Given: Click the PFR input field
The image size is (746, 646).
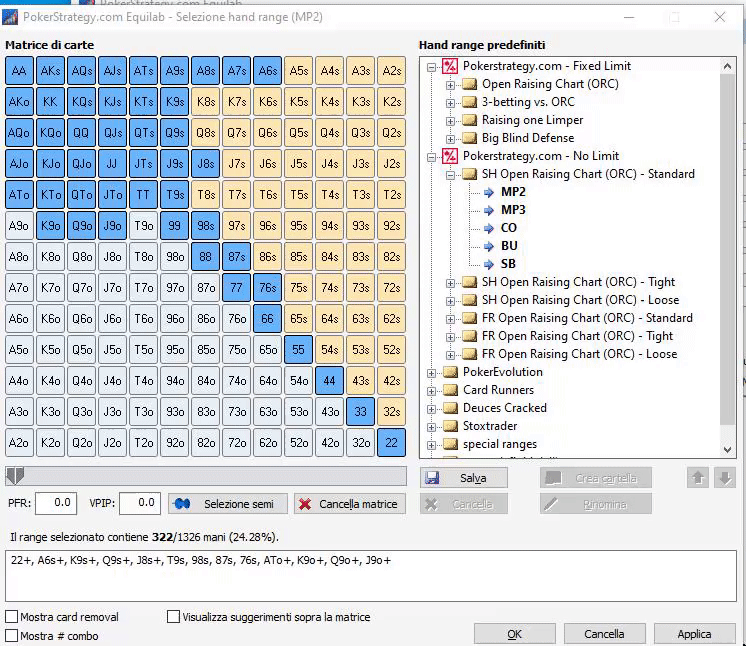Looking at the screenshot, I should 56,503.
